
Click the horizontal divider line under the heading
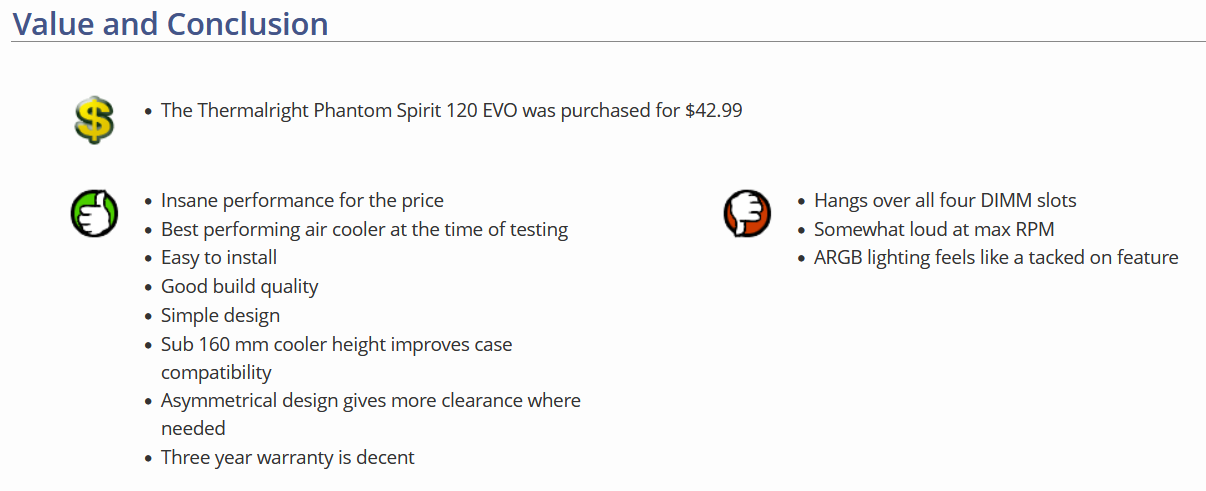pos(700,42)
